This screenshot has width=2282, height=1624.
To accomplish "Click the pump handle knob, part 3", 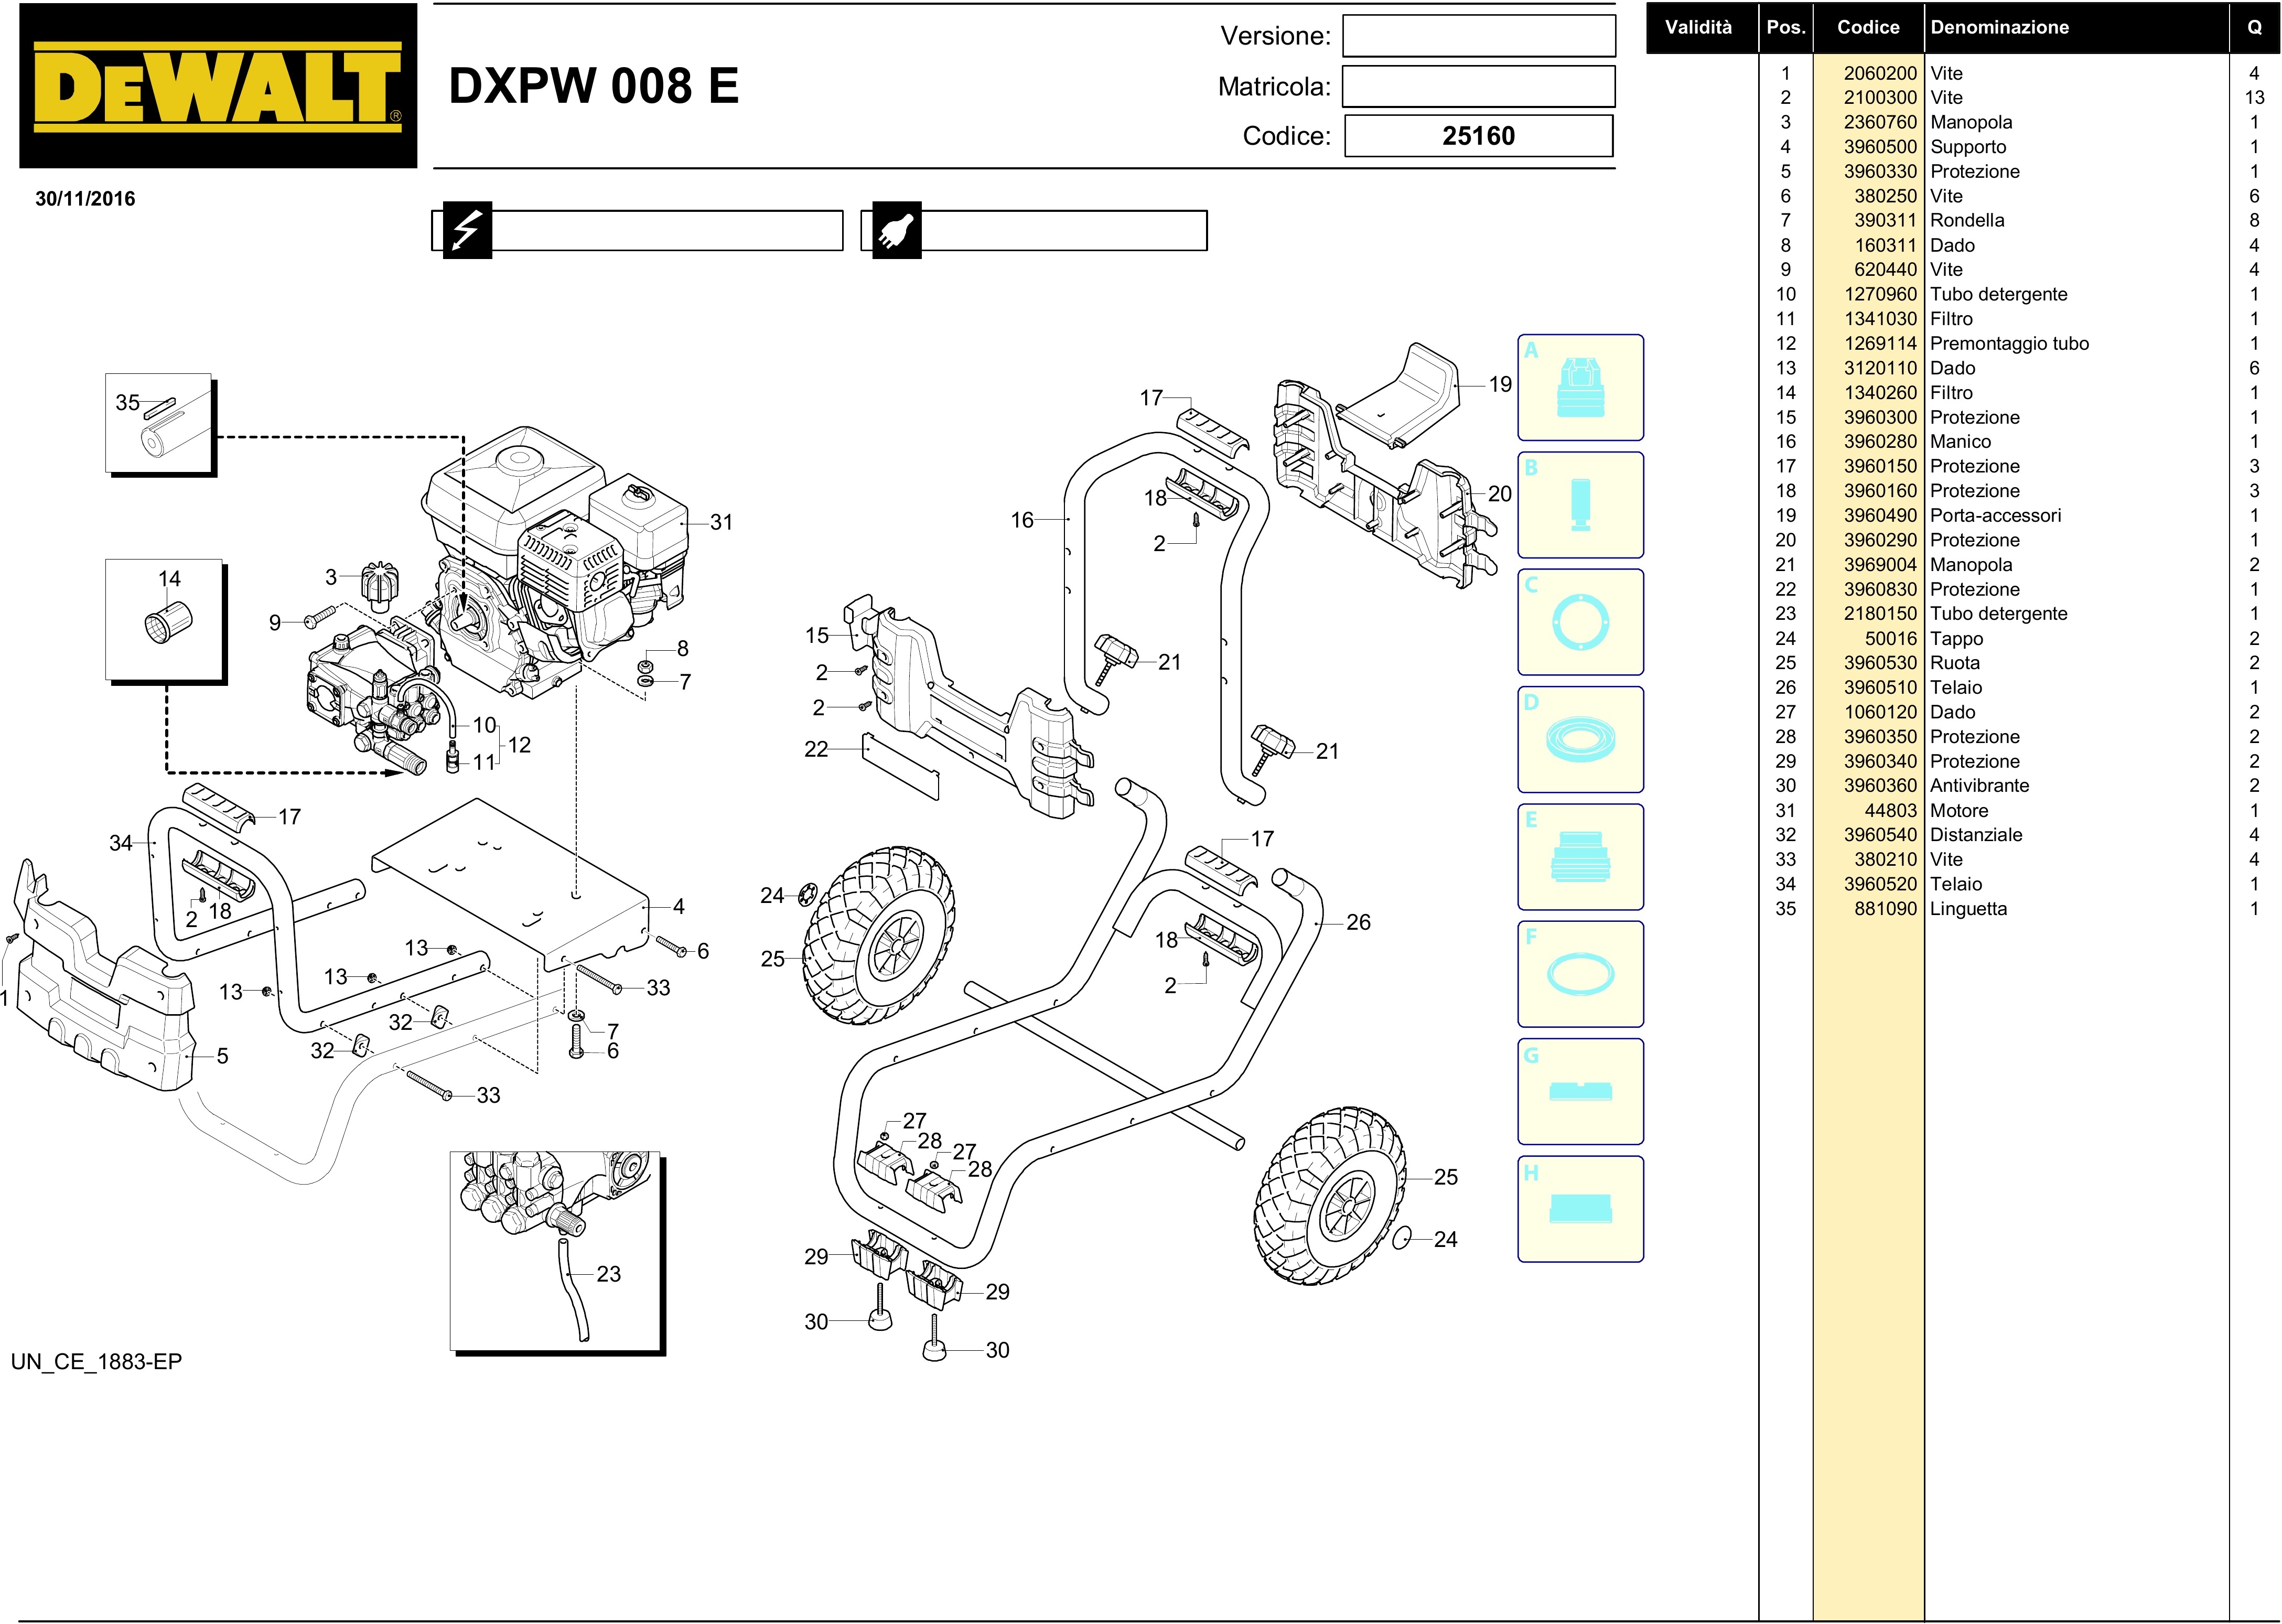I will tap(379, 586).
